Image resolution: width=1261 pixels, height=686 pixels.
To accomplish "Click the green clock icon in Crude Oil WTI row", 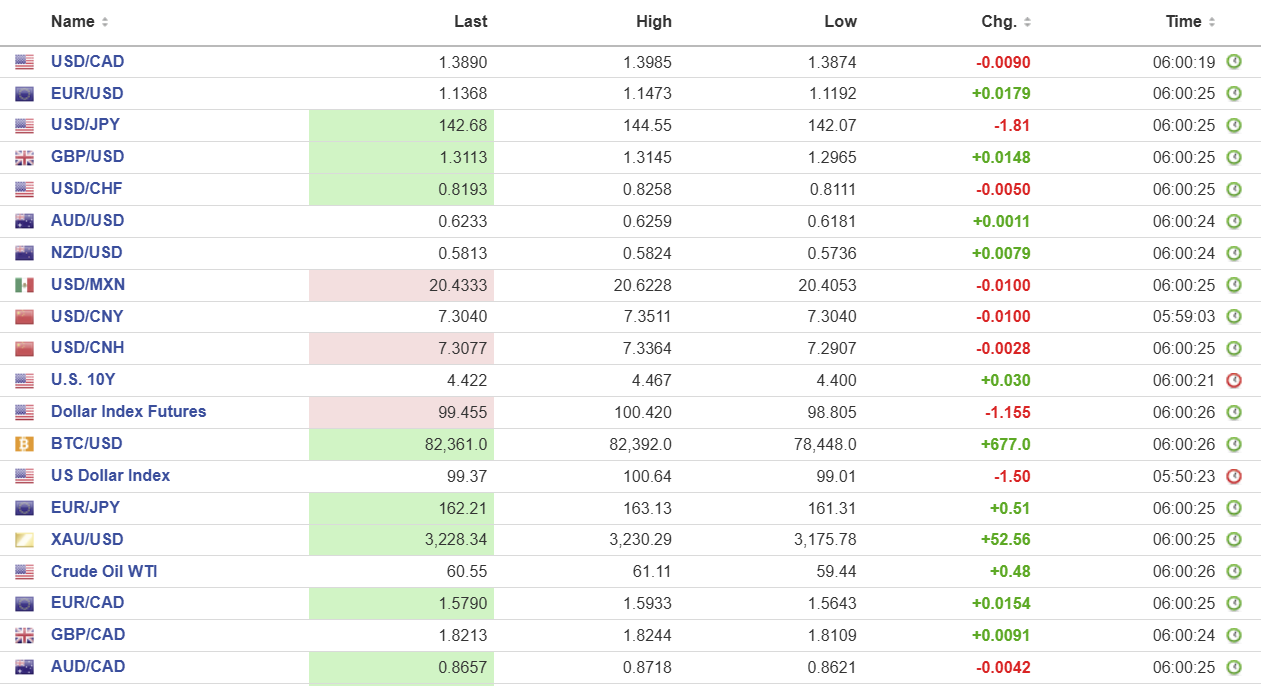I will click(1234, 572).
